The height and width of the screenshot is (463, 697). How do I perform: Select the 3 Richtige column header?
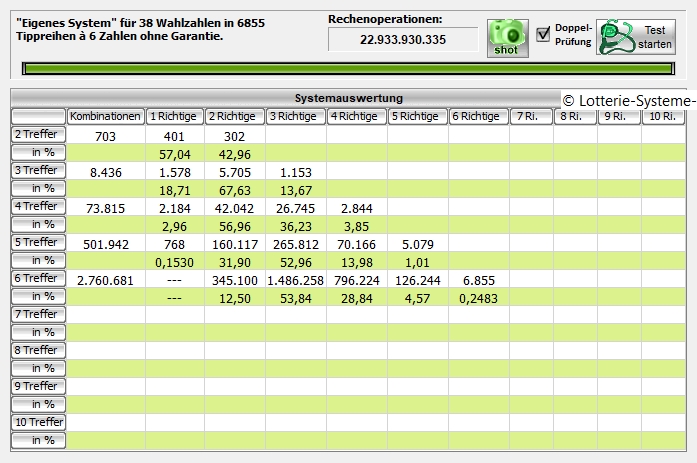click(x=296, y=116)
